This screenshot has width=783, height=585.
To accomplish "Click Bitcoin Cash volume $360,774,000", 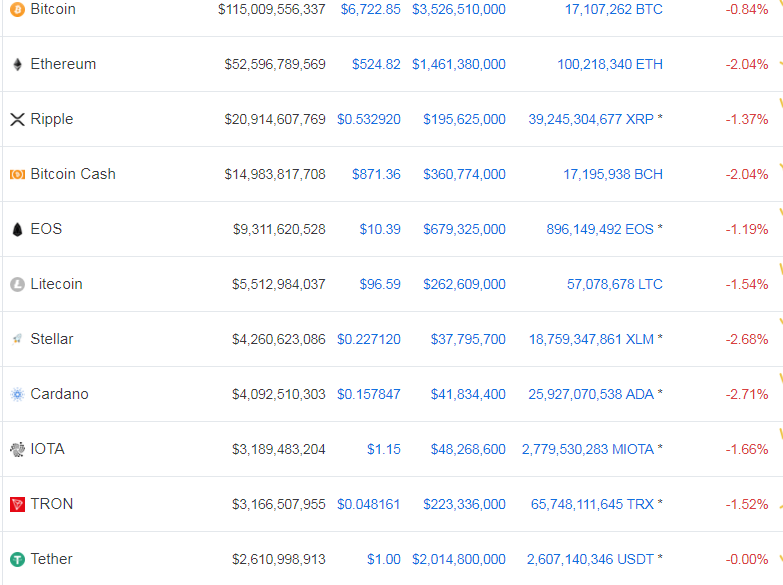I will point(464,174).
